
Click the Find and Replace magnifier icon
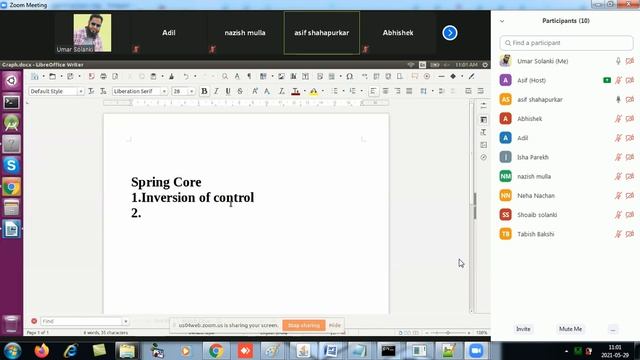pyautogui.click(x=225, y=76)
